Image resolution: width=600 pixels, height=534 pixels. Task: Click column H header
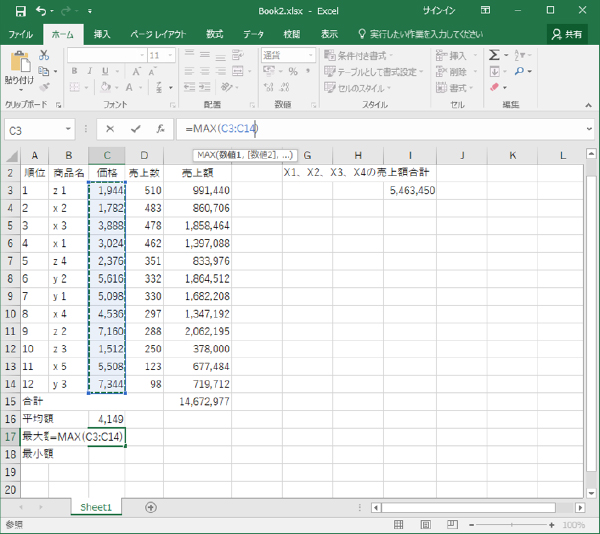358,155
